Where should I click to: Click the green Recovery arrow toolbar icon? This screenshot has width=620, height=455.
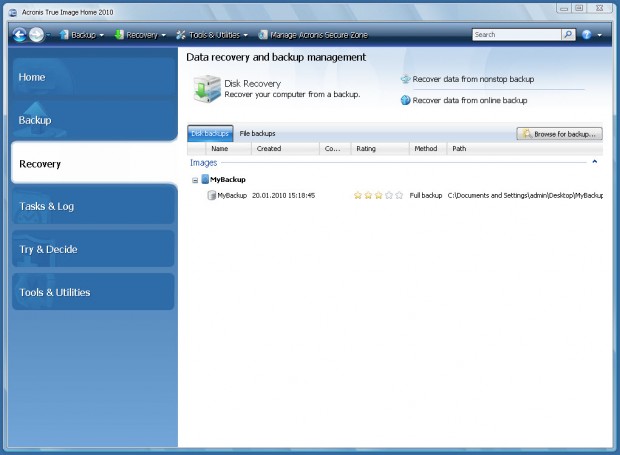[x=119, y=35]
